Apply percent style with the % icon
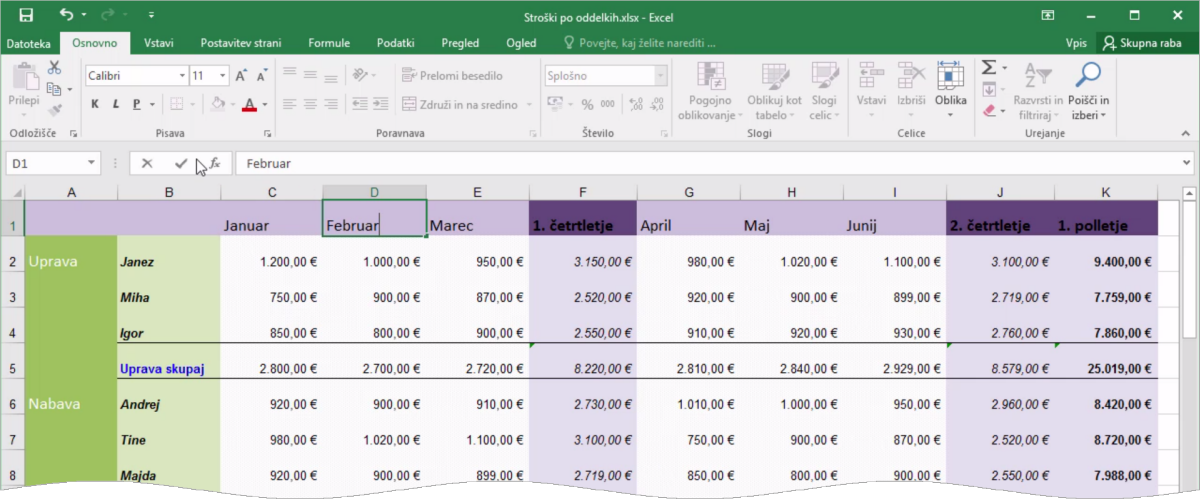 pyautogui.click(x=588, y=104)
